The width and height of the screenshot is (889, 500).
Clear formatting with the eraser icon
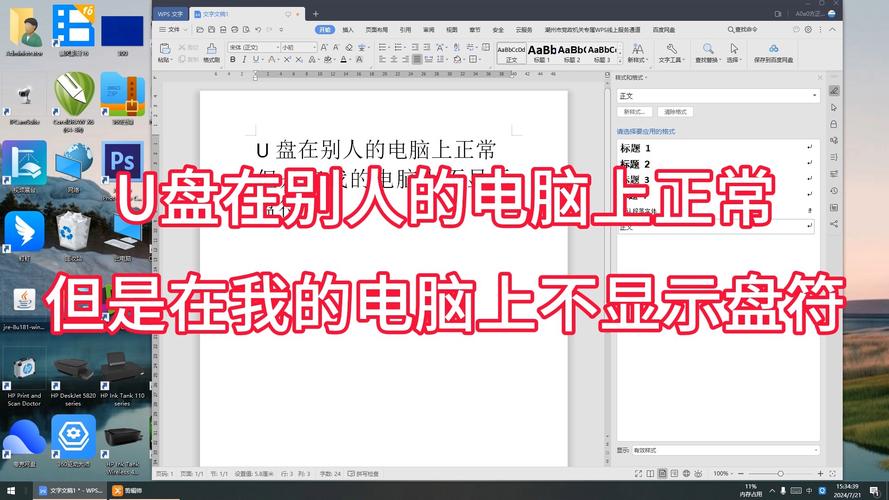349,48
